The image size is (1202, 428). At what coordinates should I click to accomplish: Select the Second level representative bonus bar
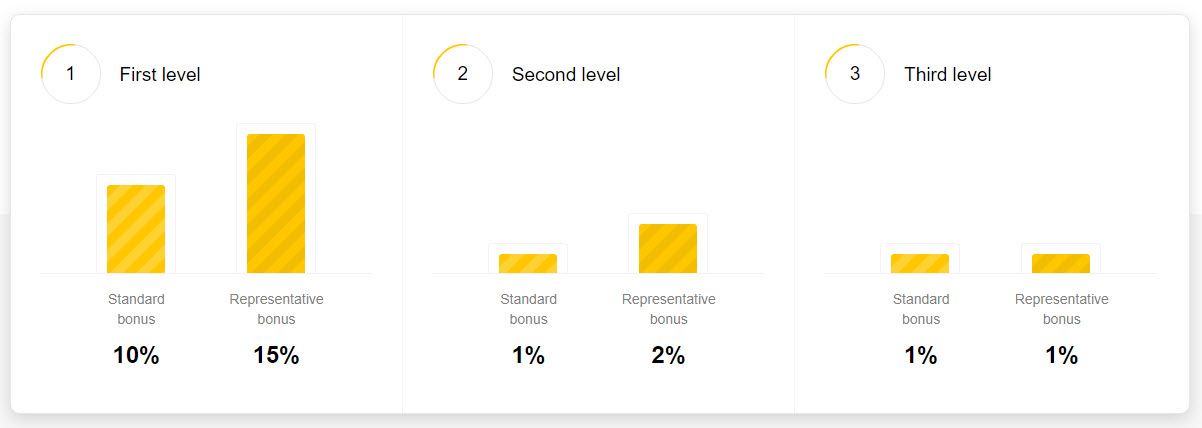(x=668, y=248)
